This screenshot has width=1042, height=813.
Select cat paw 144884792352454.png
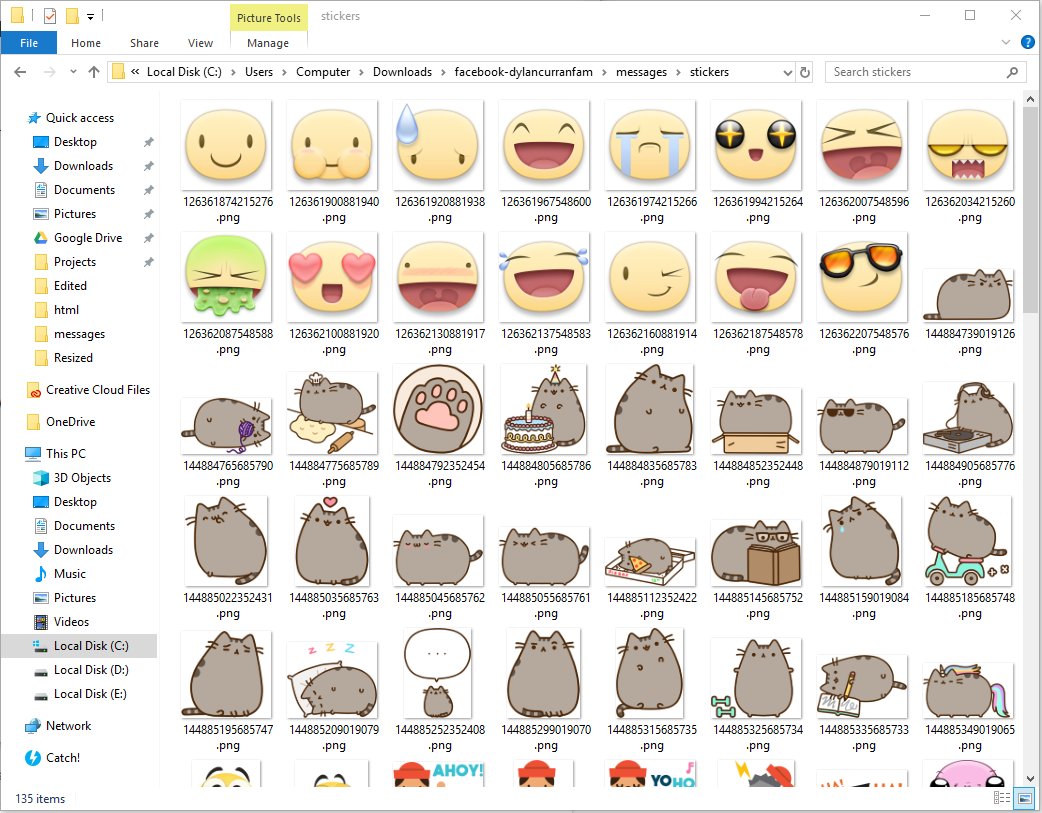click(x=439, y=409)
